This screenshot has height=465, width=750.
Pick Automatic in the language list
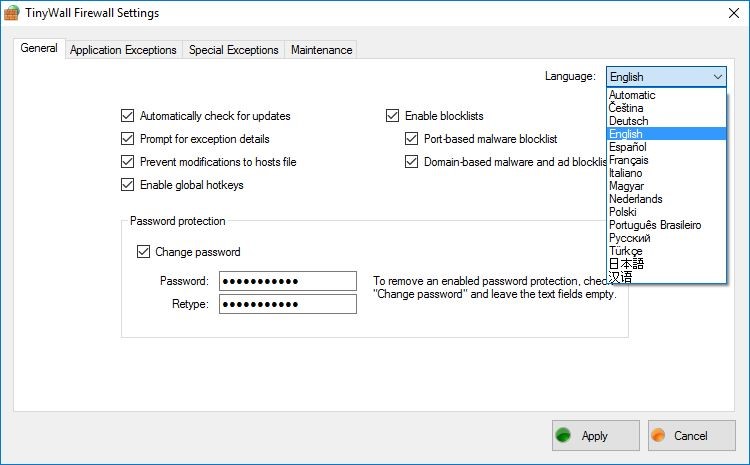click(x=632, y=95)
